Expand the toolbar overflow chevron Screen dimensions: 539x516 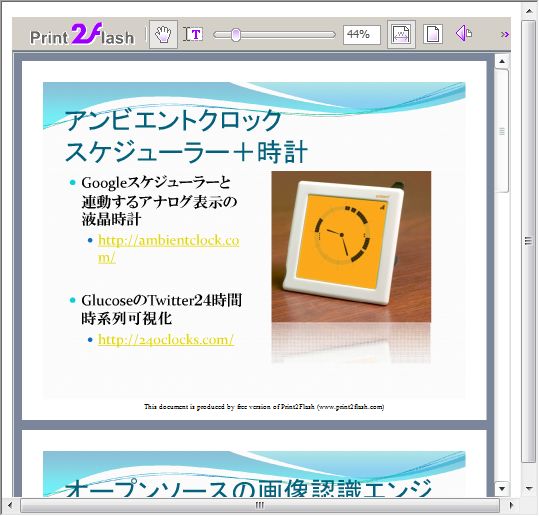(x=504, y=34)
